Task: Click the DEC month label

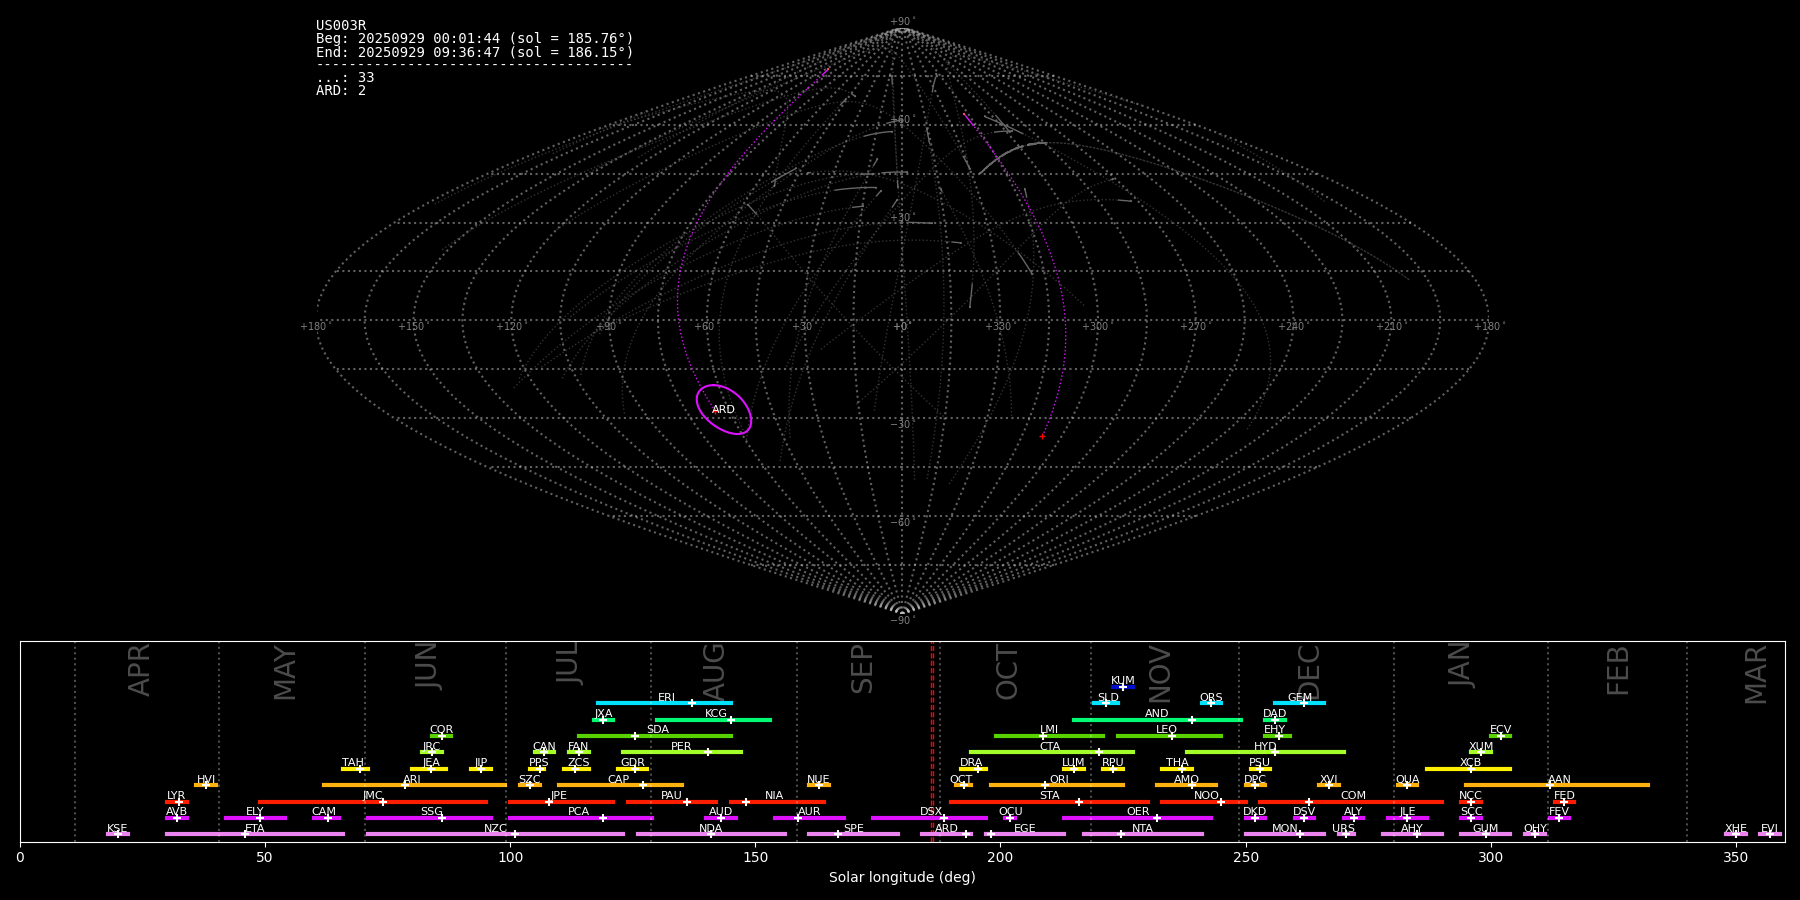Action: tap(1309, 672)
